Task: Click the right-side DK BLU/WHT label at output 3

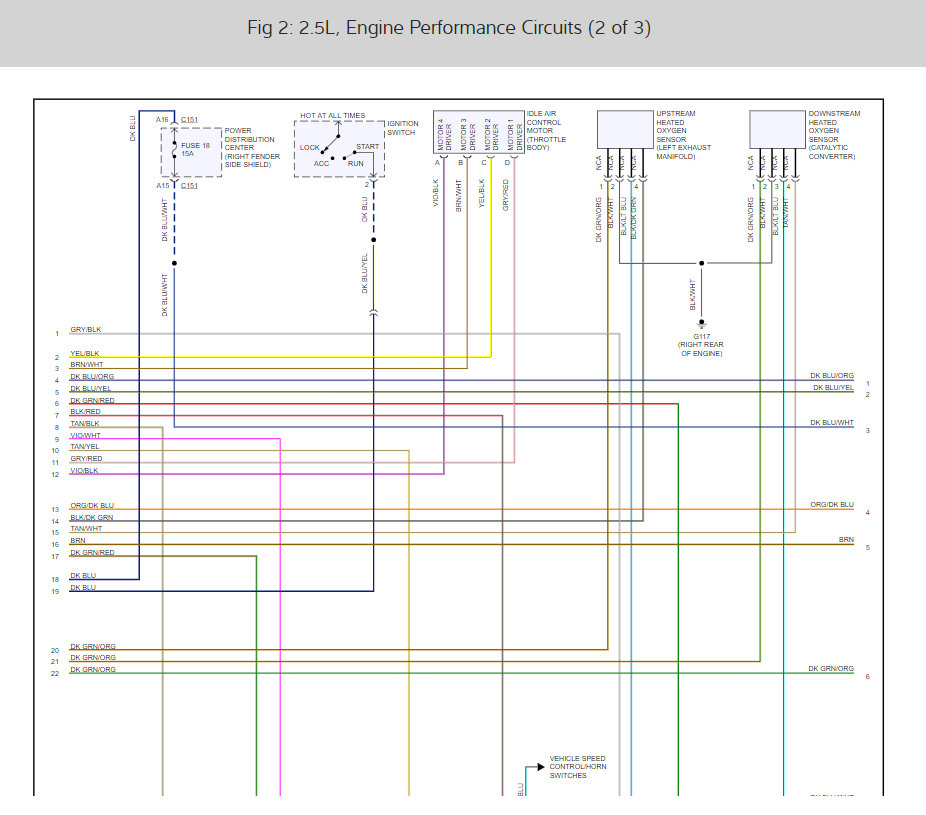Action: (x=832, y=423)
